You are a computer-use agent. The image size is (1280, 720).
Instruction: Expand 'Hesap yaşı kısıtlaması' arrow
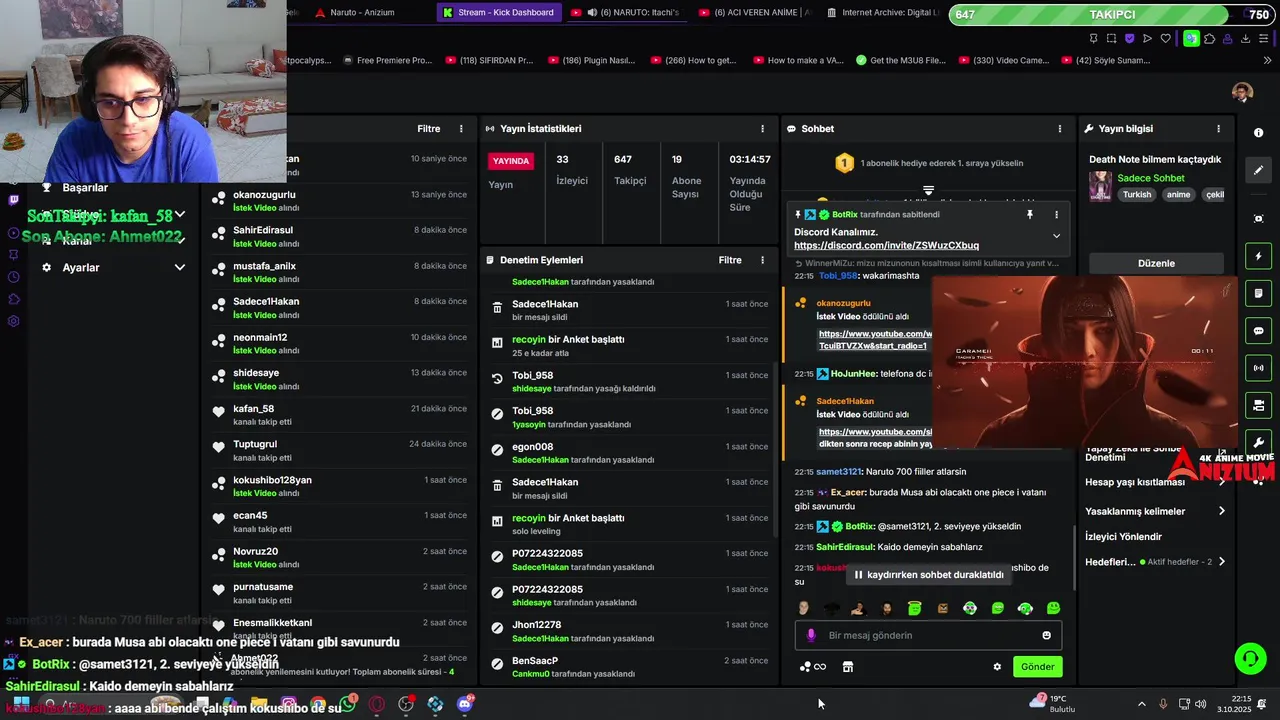[1221, 482]
